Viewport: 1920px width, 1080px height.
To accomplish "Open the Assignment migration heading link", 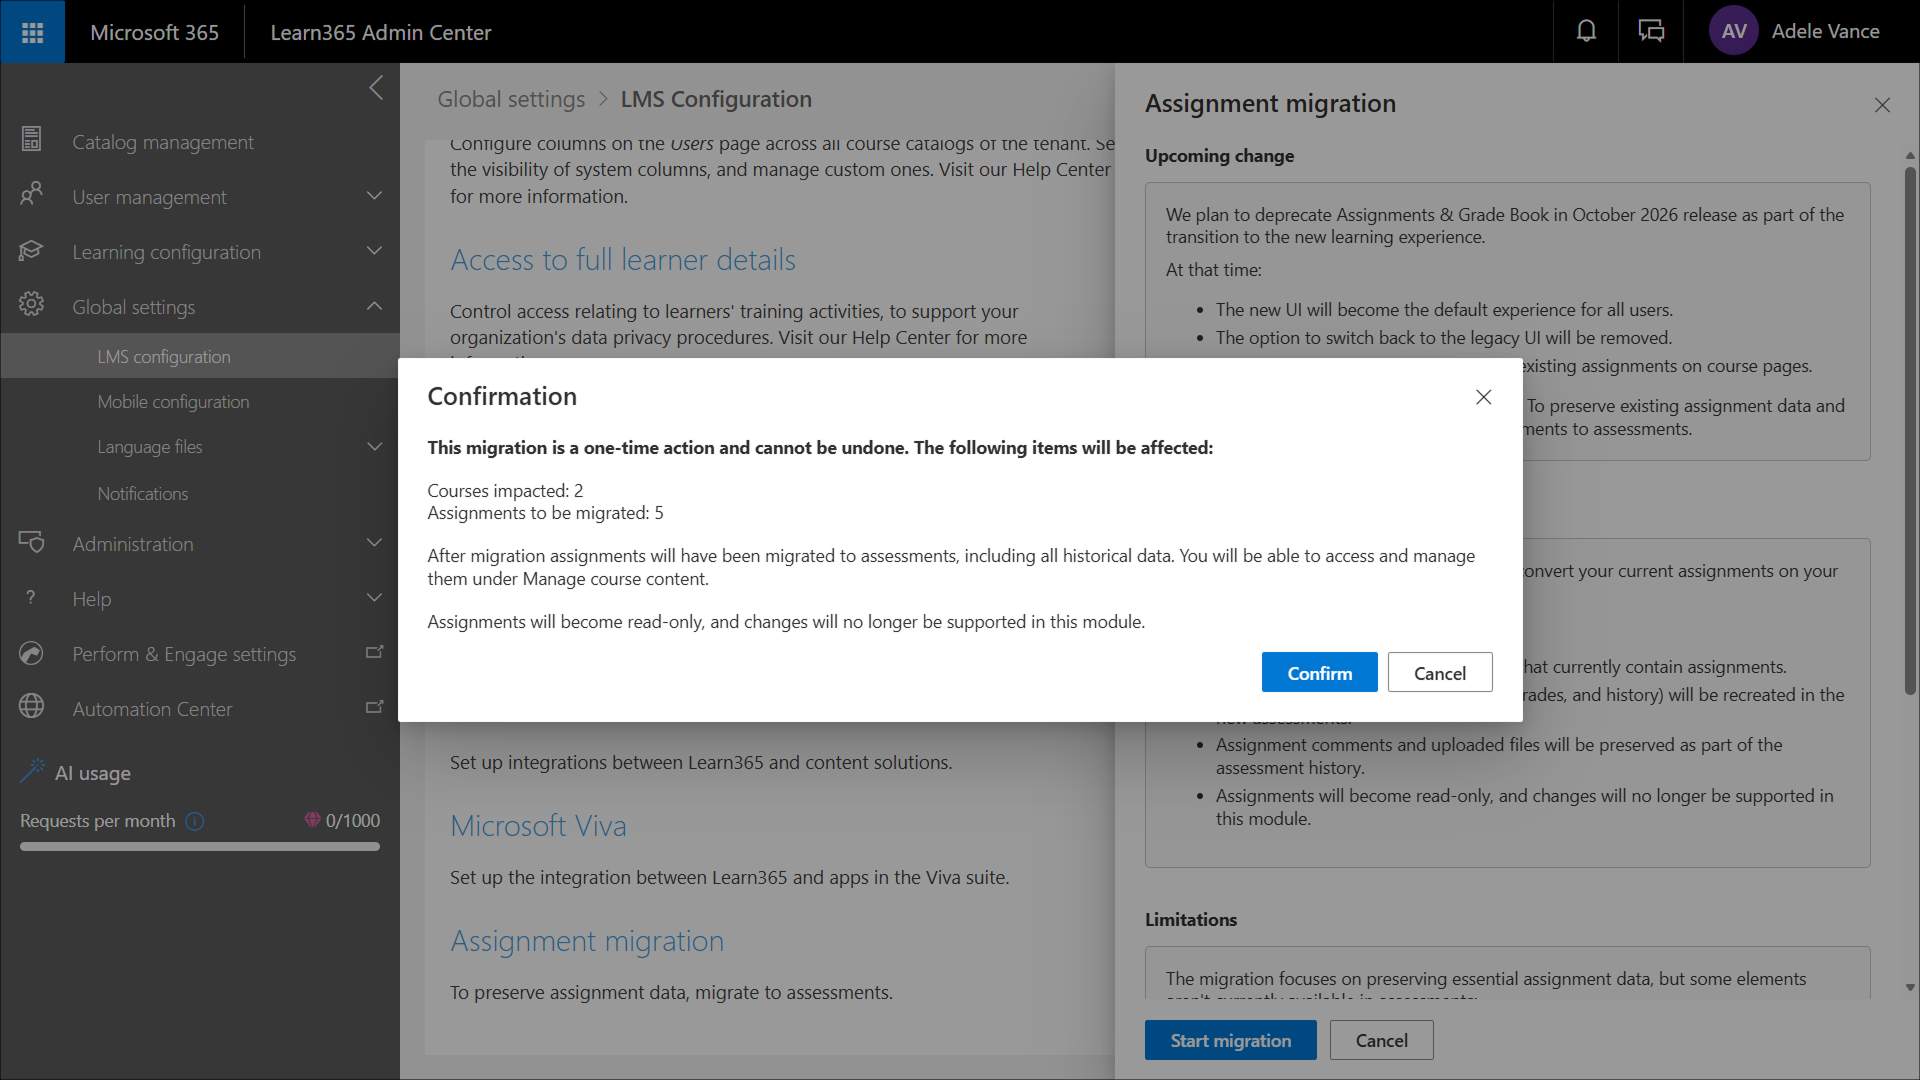I will pos(587,941).
